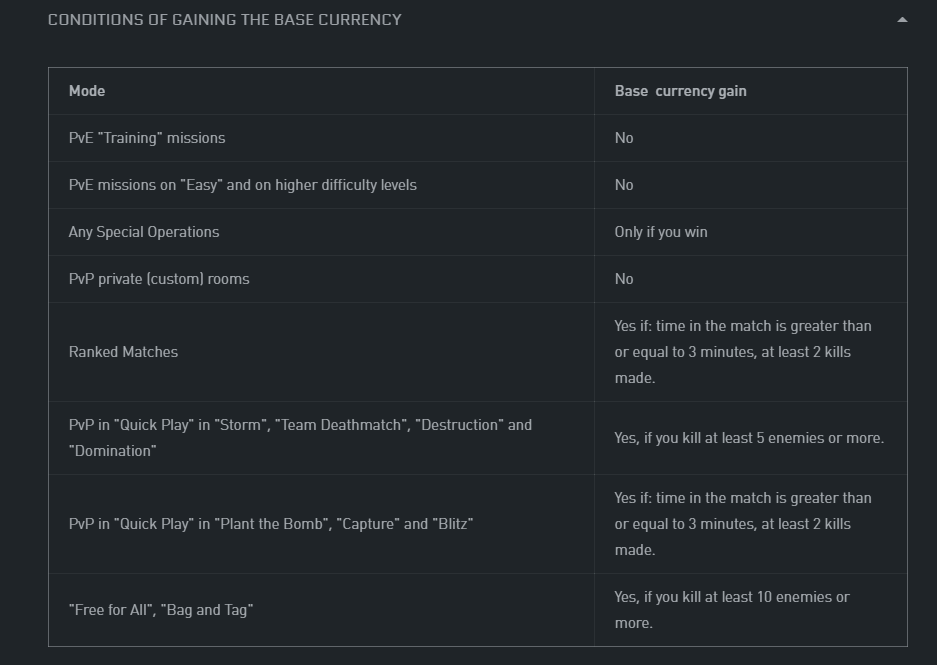Click the Plant the Bomb modes' condition text

[x=743, y=524]
